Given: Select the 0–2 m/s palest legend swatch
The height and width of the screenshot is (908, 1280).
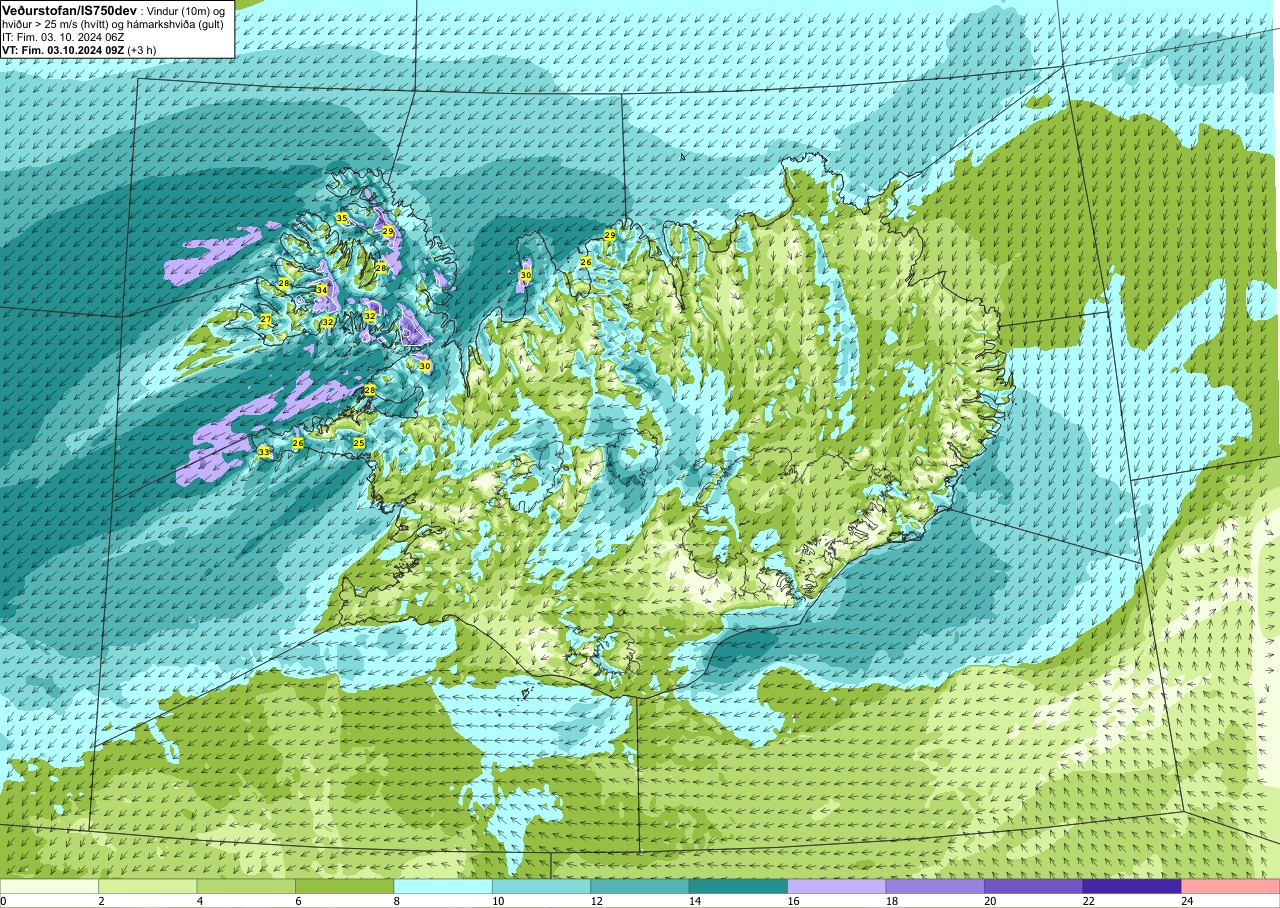Looking at the screenshot, I should [x=50, y=886].
